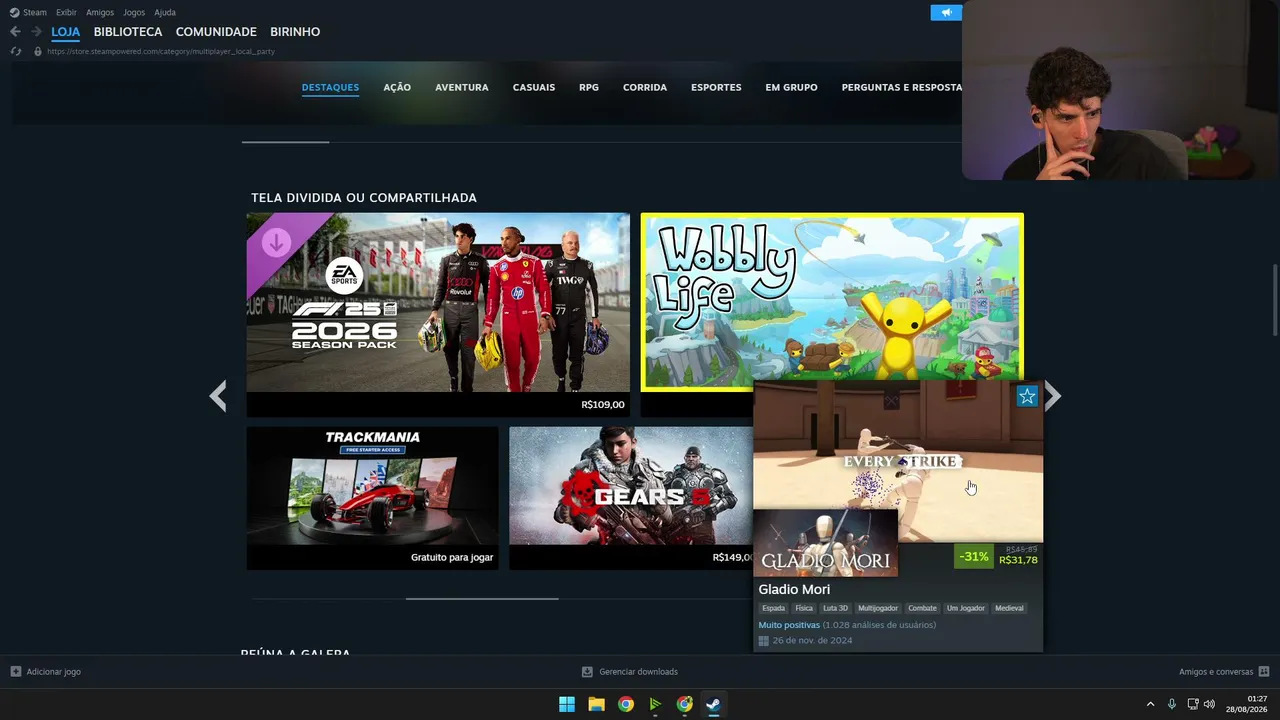Select the CASUAIS category tab
1280x720 pixels.
tap(534, 87)
